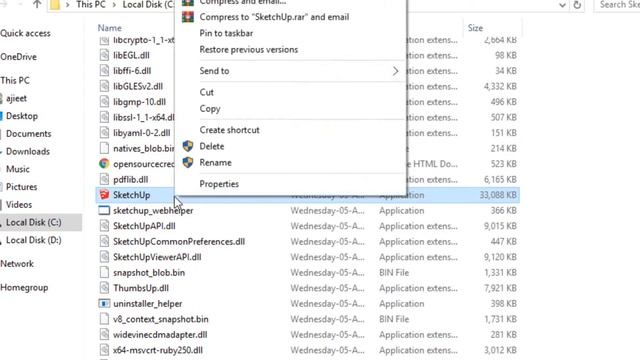Sort files by the Name column header
Image resolution: width=640 pixels, height=360 pixels.
click(x=109, y=28)
